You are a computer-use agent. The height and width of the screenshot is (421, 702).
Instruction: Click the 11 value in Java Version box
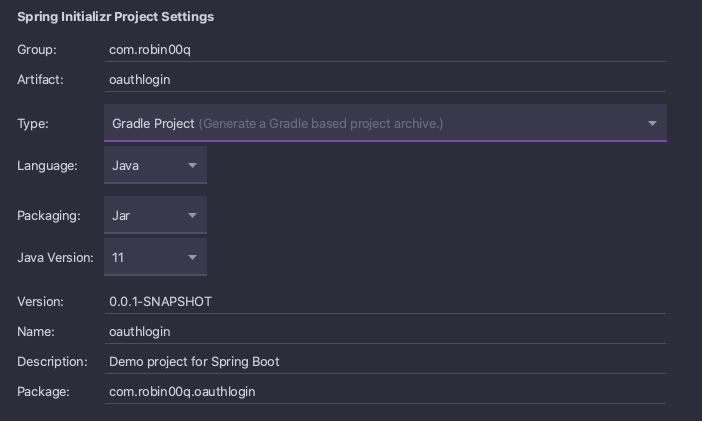point(118,258)
